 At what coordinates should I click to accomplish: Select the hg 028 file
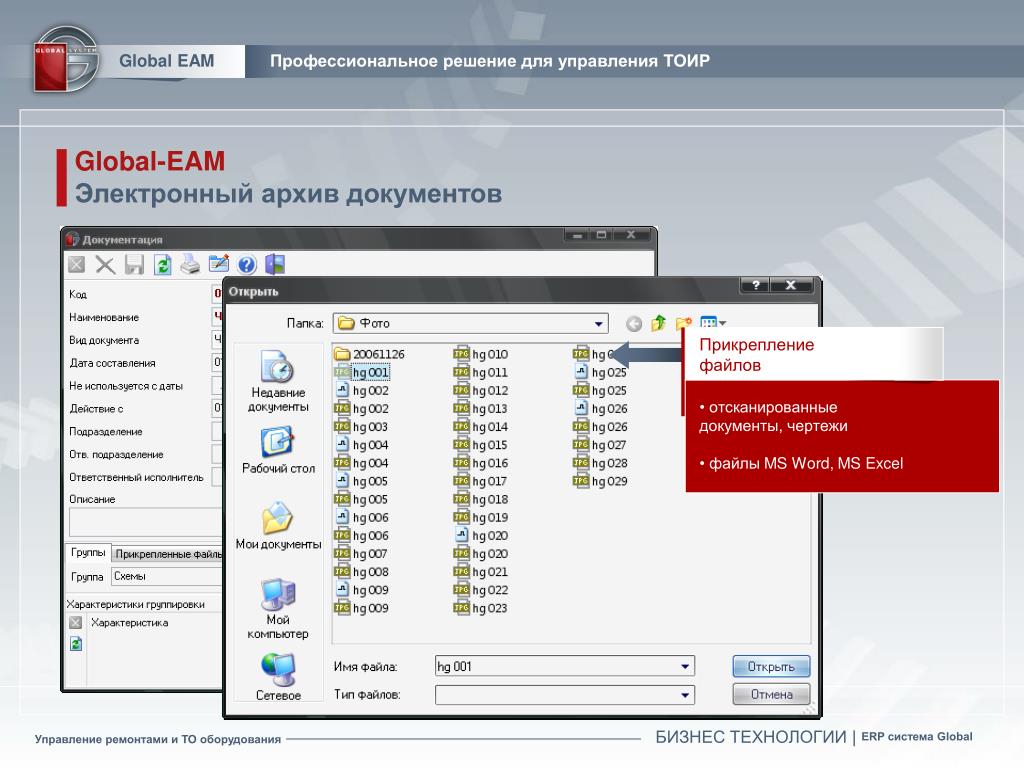601,463
